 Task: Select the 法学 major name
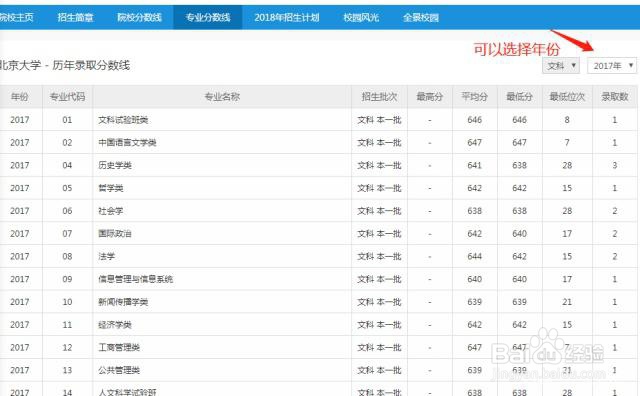pyautogui.click(x=107, y=256)
